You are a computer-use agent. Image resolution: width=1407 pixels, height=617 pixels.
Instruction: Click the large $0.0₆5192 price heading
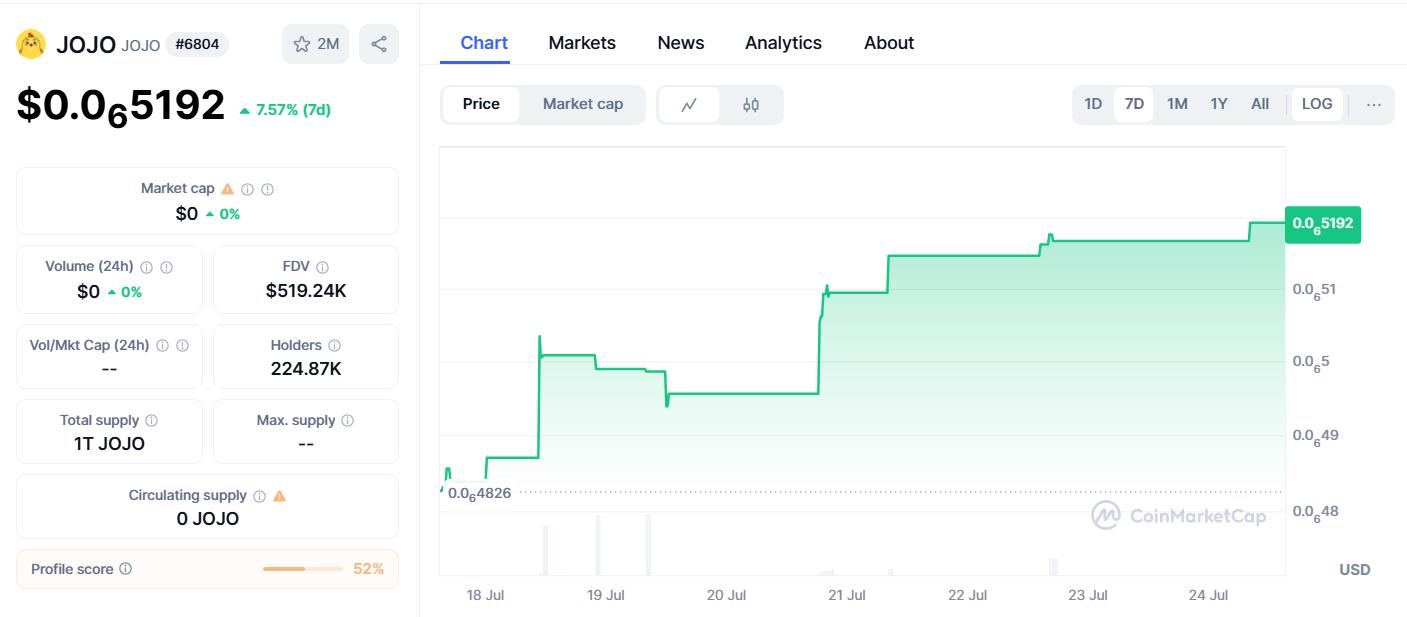pyautogui.click(x=121, y=106)
